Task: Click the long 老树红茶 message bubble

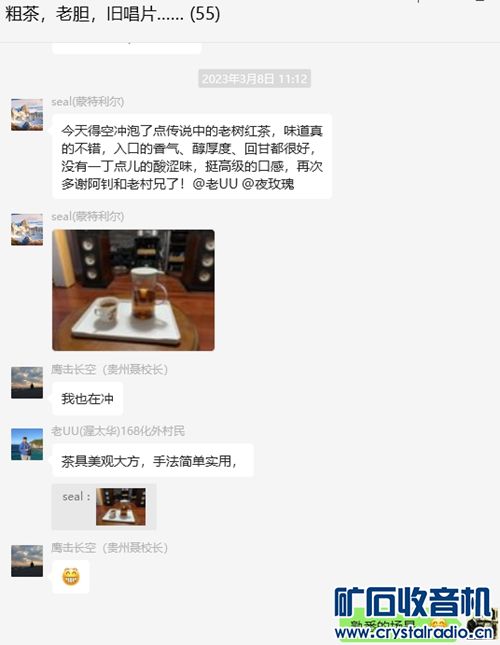Action: tap(192, 157)
